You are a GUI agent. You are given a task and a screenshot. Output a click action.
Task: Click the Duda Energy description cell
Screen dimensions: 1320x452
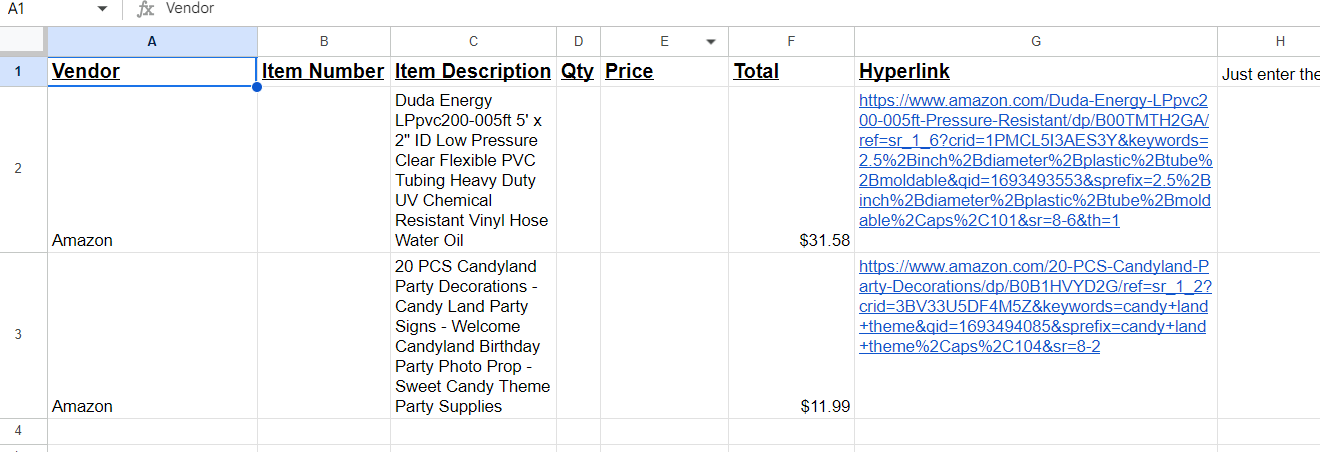[473, 170]
